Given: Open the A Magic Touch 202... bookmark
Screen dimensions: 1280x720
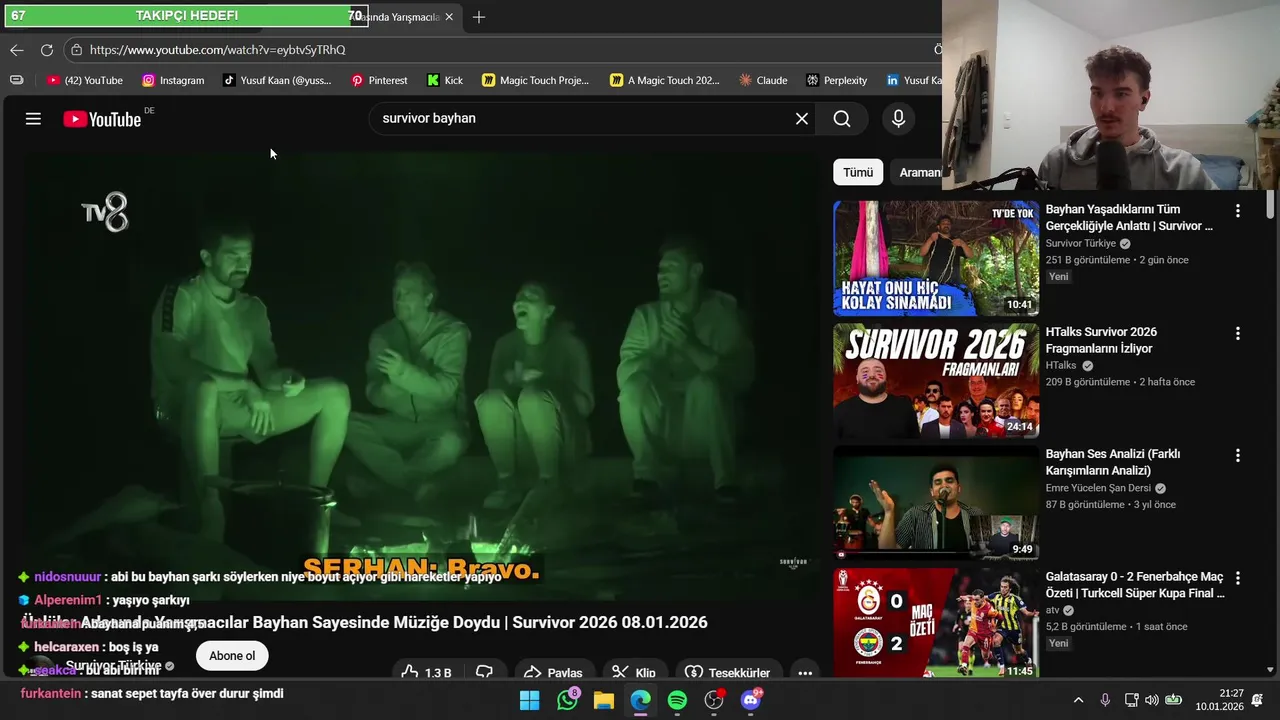Looking at the screenshot, I should coord(665,80).
